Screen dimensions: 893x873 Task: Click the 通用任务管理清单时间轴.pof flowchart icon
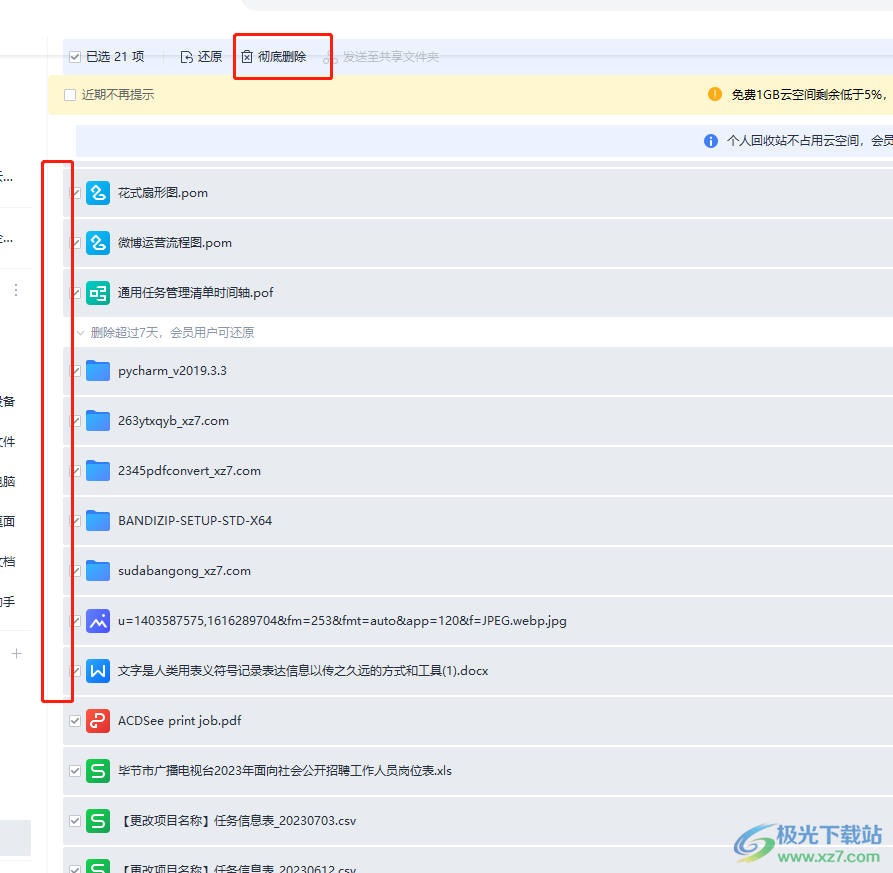[97, 293]
